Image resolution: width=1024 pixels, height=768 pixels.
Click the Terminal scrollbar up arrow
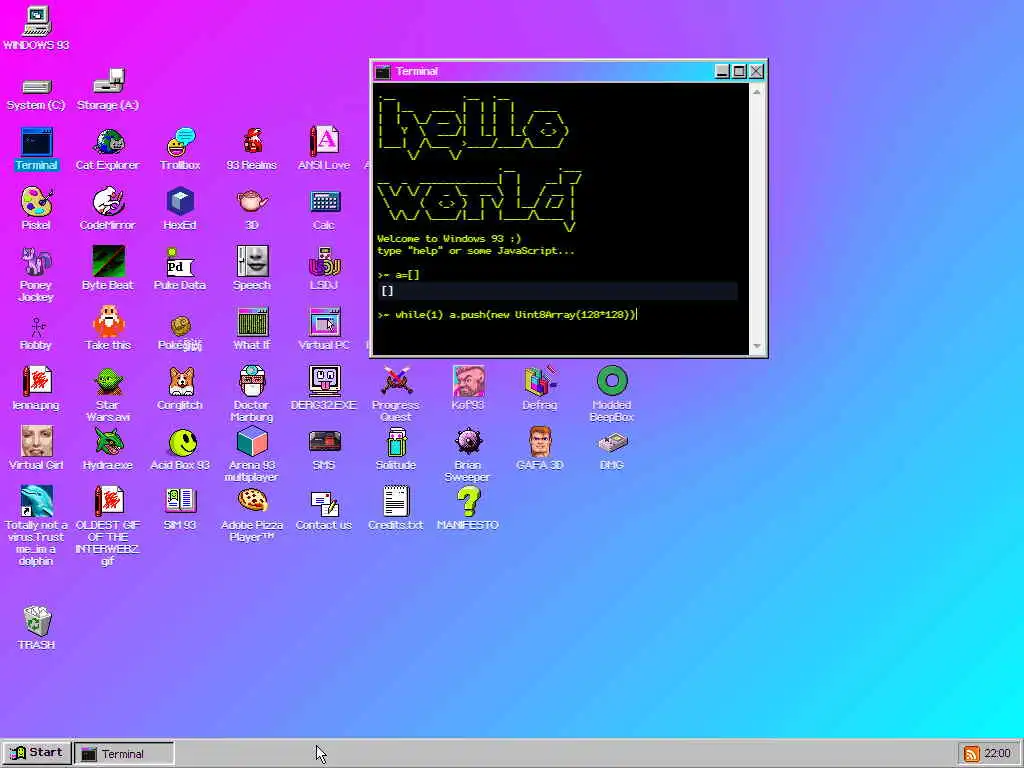tap(757, 92)
